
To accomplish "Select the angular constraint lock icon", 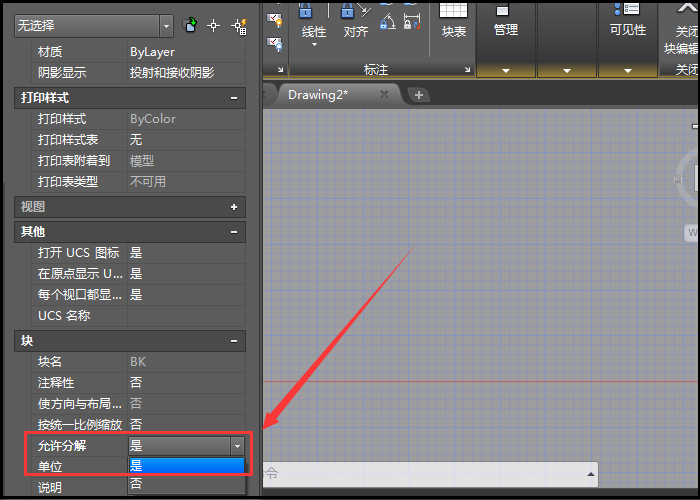I will click(x=388, y=21).
